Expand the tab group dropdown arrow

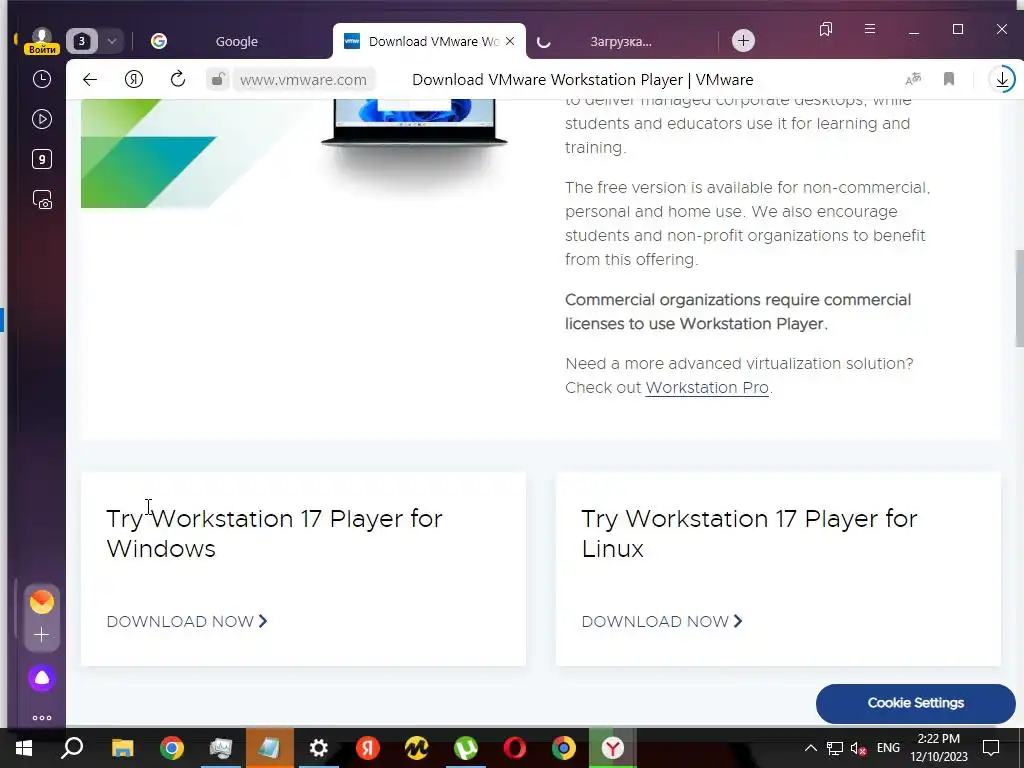point(112,41)
